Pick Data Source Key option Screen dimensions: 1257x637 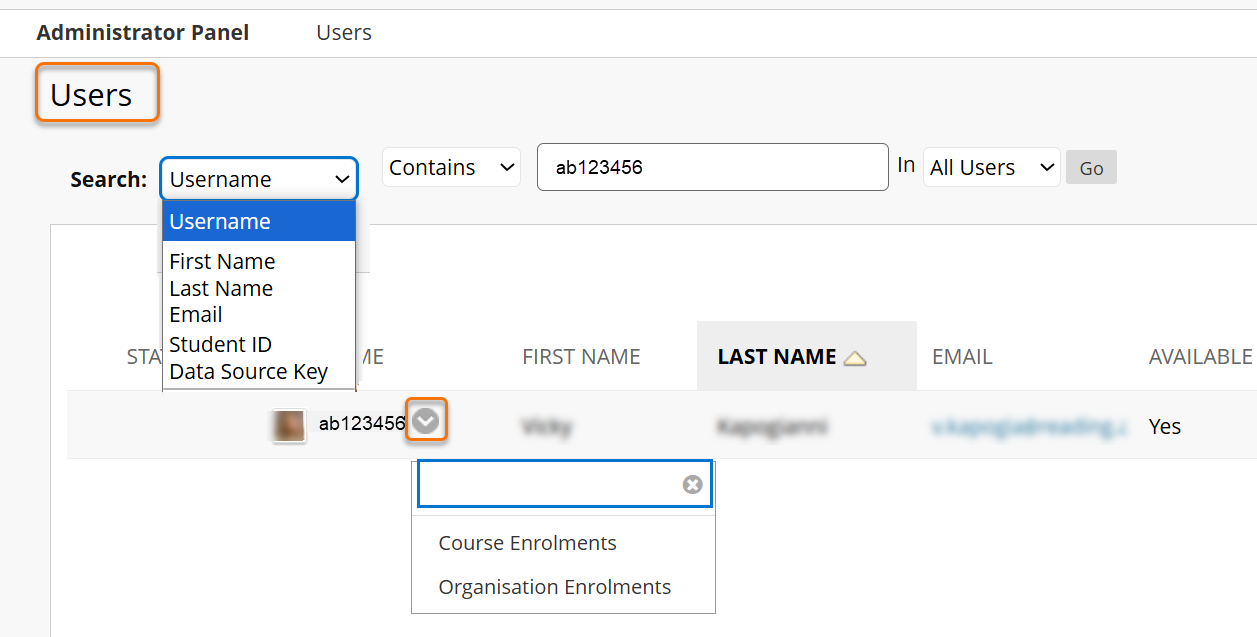click(x=248, y=372)
